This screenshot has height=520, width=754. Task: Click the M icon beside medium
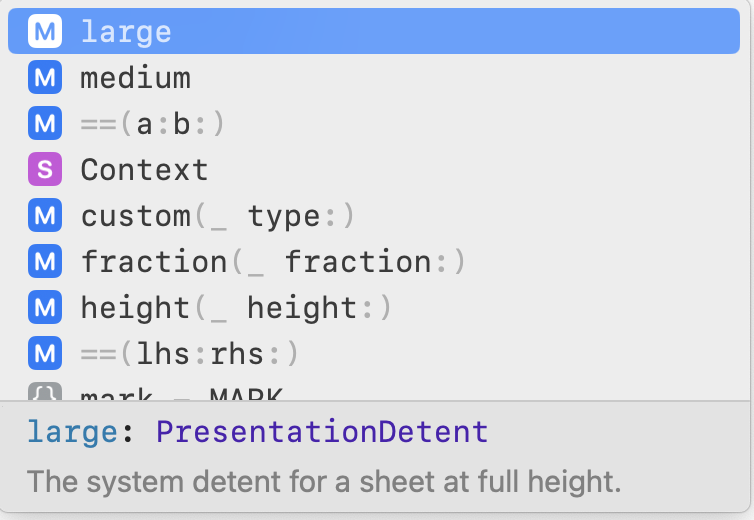tap(45, 77)
